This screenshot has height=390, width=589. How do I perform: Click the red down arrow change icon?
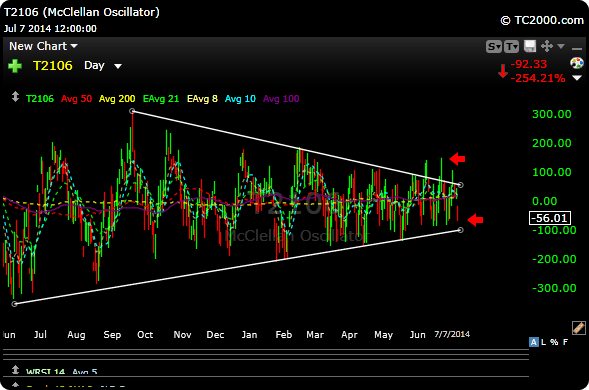coord(503,71)
